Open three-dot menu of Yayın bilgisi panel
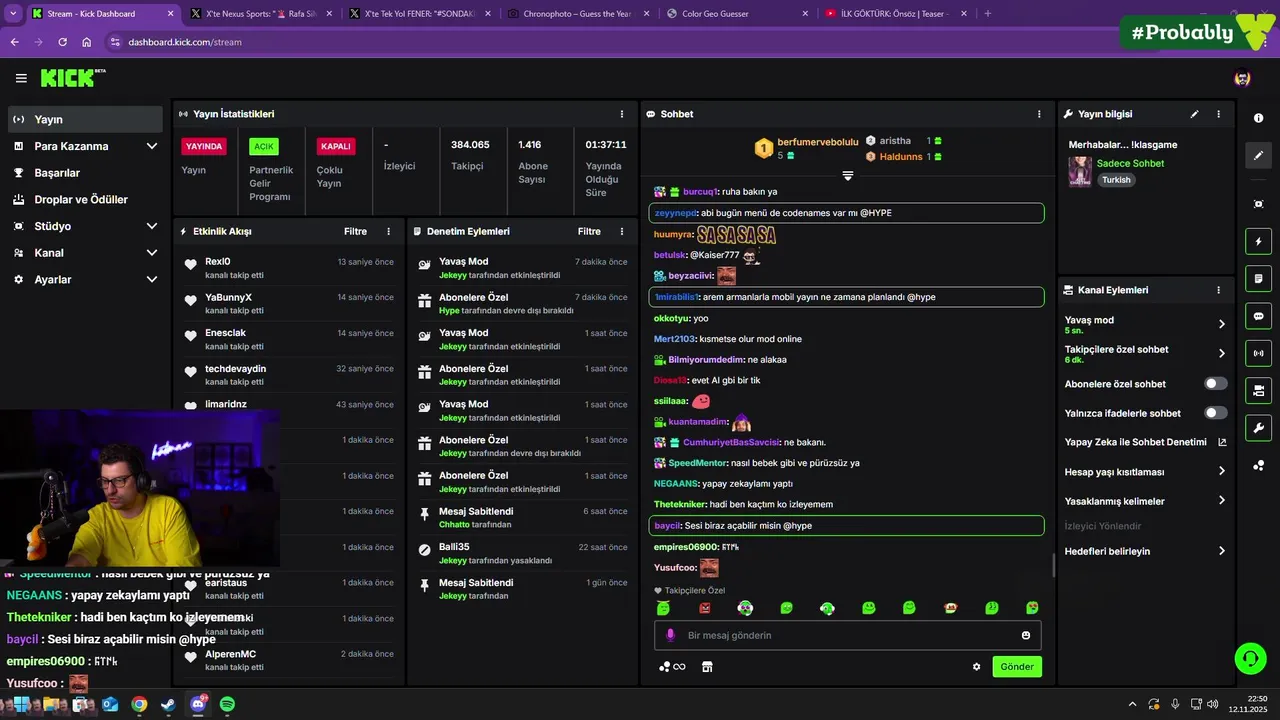This screenshot has width=1280, height=720. pyautogui.click(x=1218, y=114)
